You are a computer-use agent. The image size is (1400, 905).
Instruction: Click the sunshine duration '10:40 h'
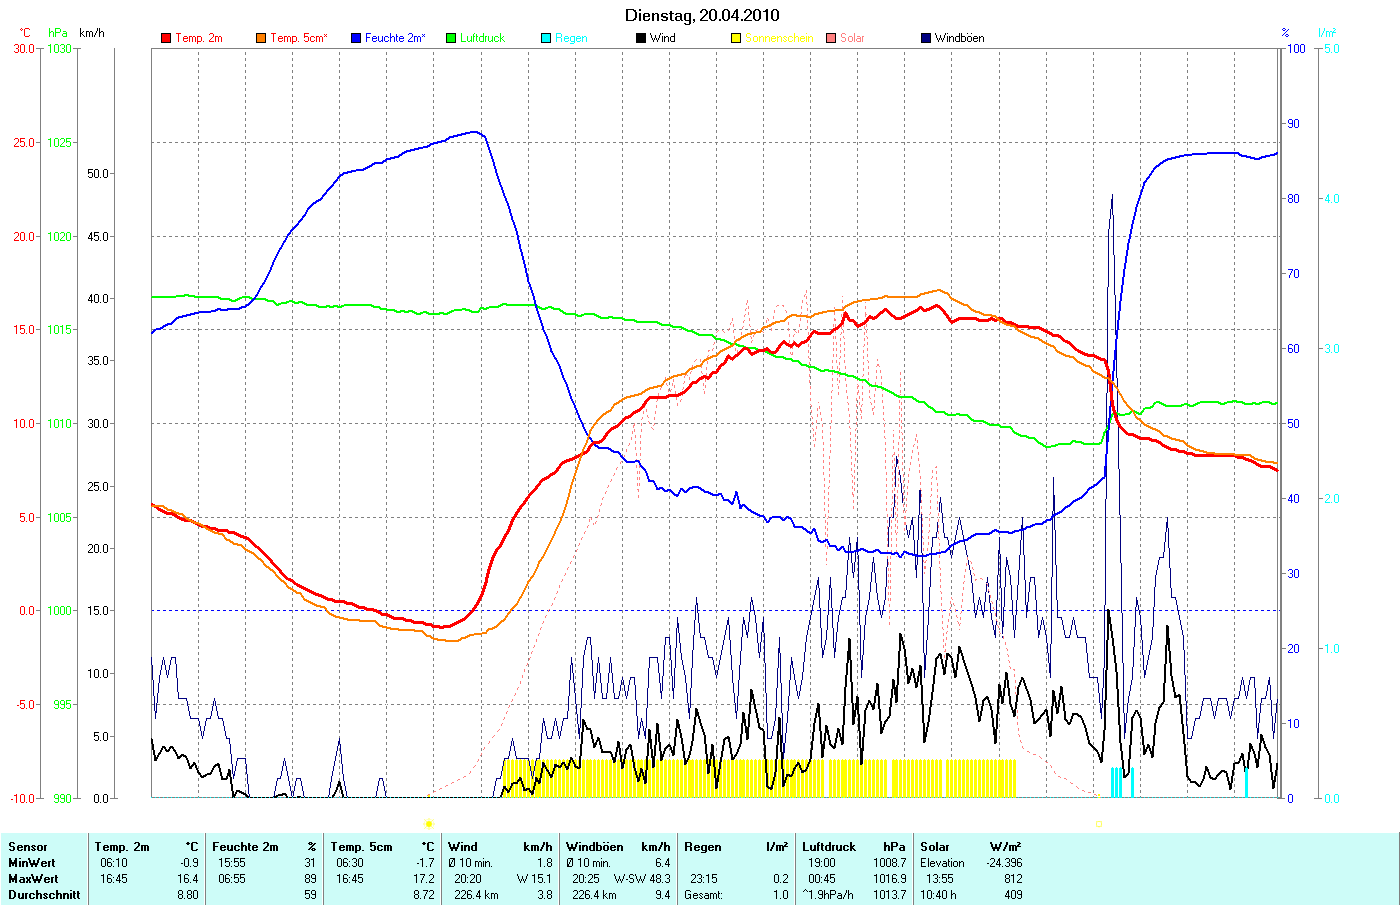(x=938, y=895)
